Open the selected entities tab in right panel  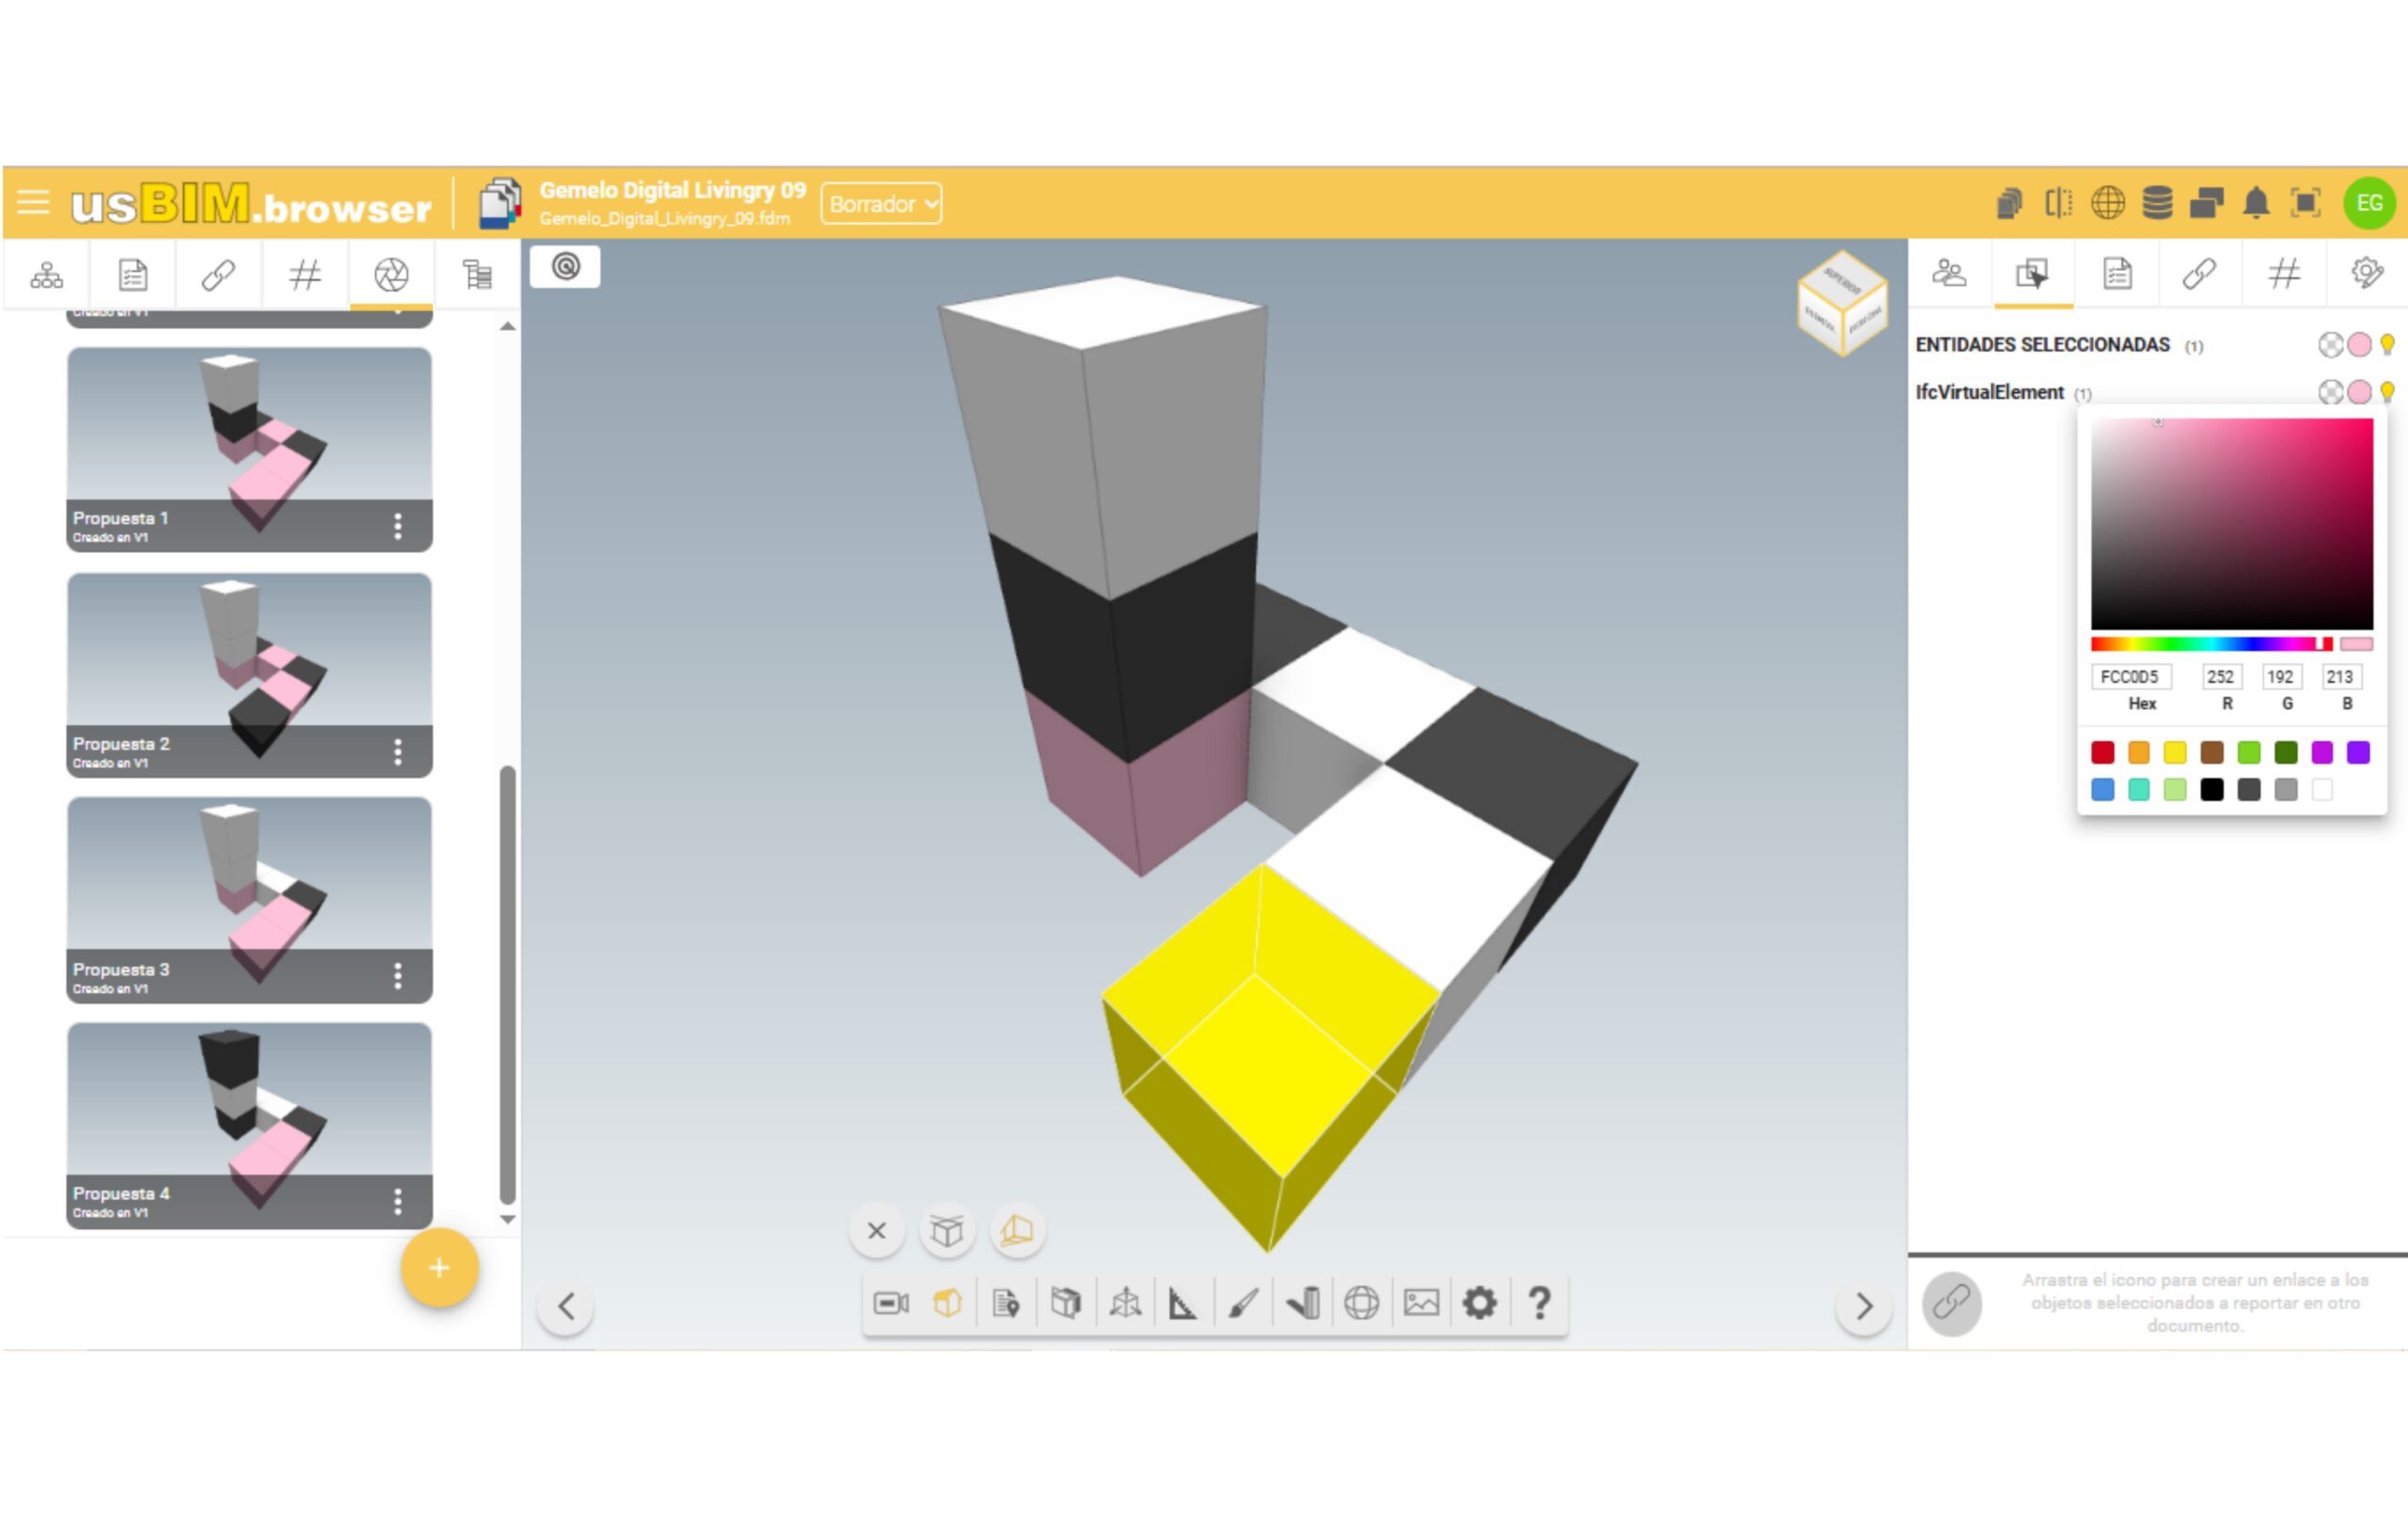tap(2032, 273)
